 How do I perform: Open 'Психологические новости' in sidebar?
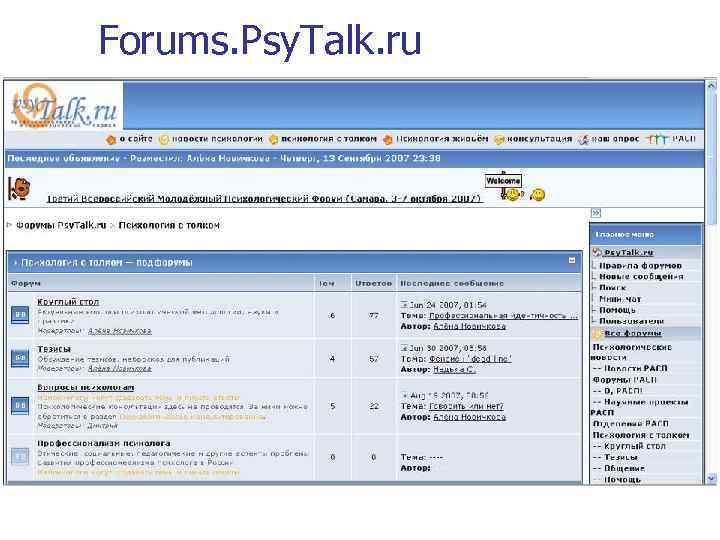632,352
